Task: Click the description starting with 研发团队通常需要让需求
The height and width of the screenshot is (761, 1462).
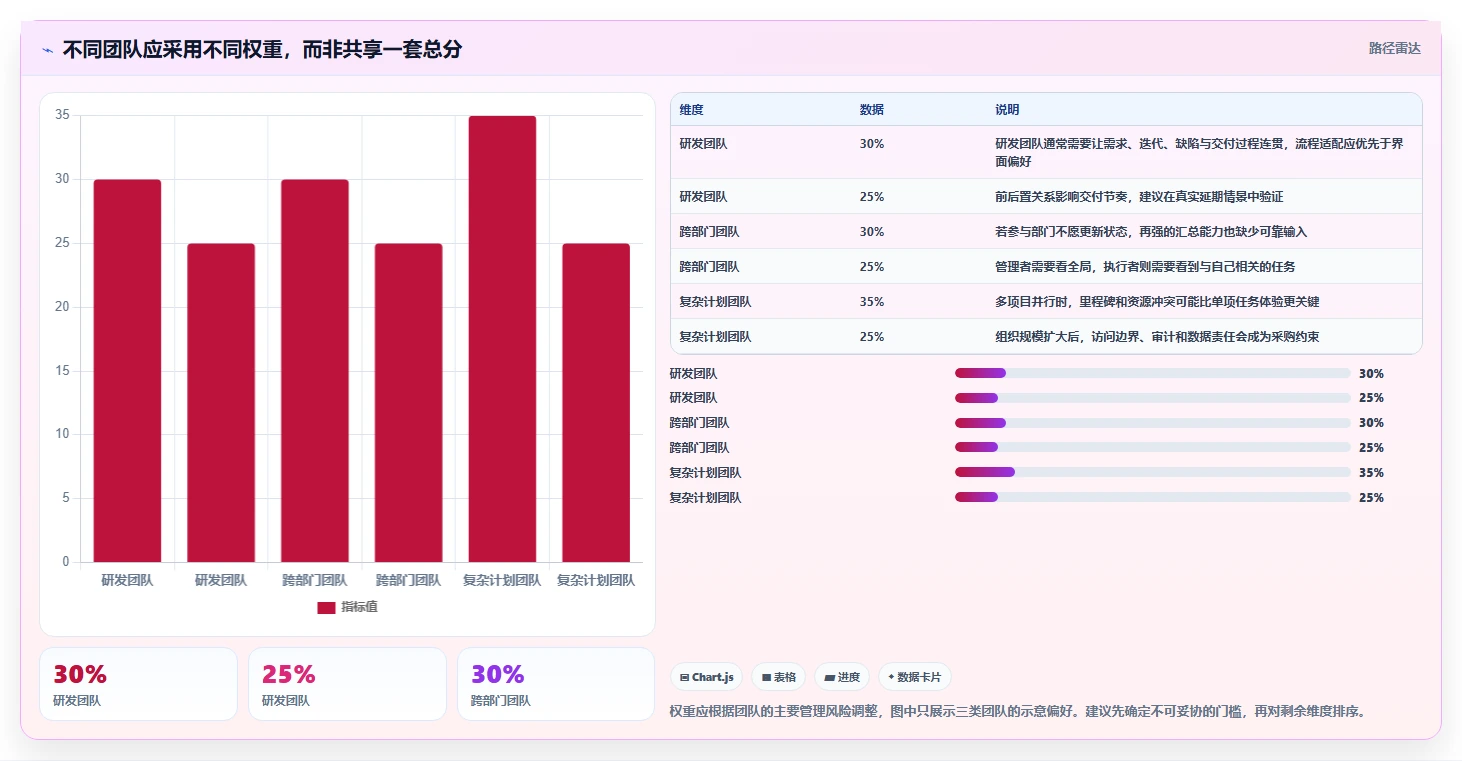Action: [1199, 152]
